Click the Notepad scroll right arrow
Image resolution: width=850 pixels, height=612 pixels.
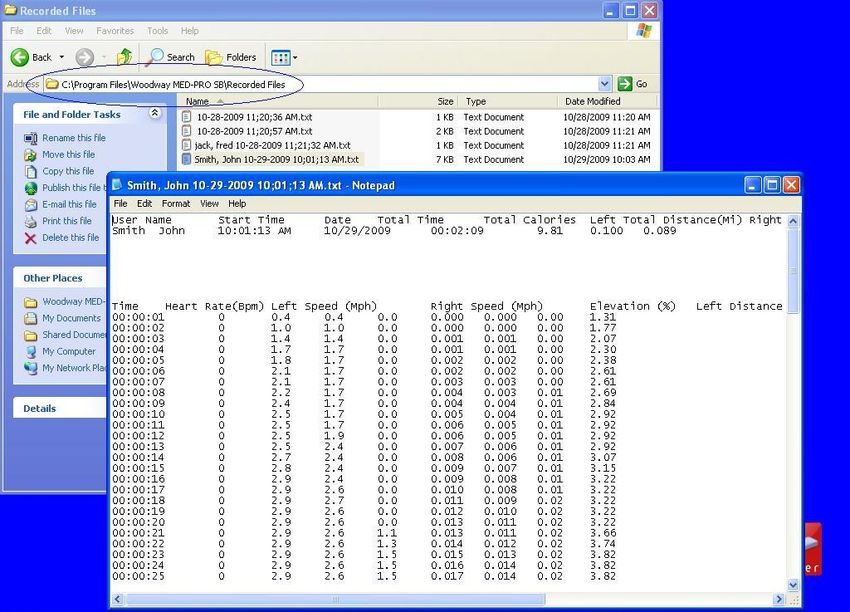pos(779,599)
